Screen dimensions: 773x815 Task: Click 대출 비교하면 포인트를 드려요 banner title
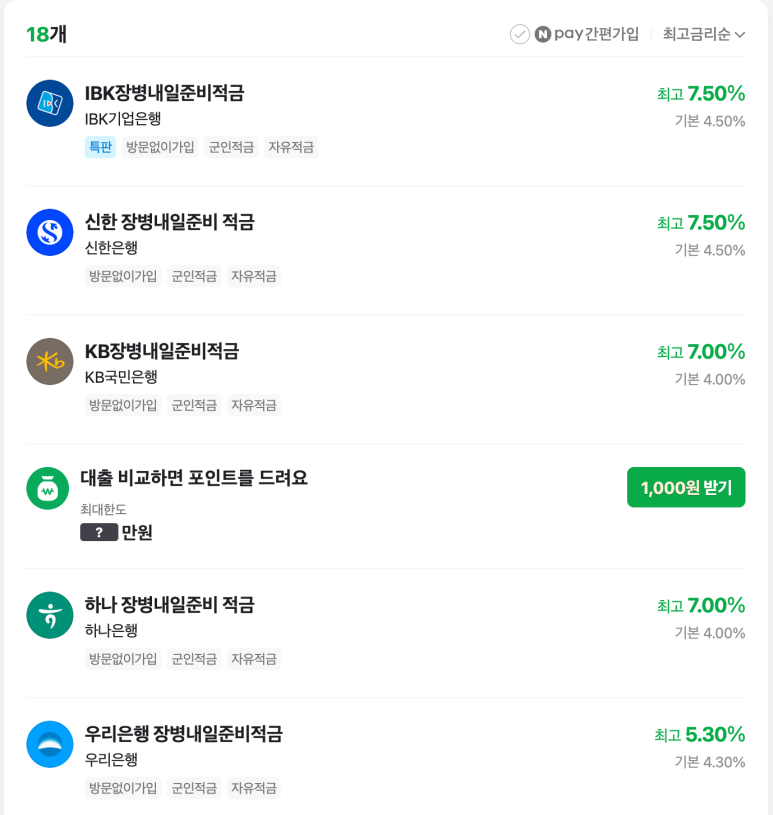(194, 478)
